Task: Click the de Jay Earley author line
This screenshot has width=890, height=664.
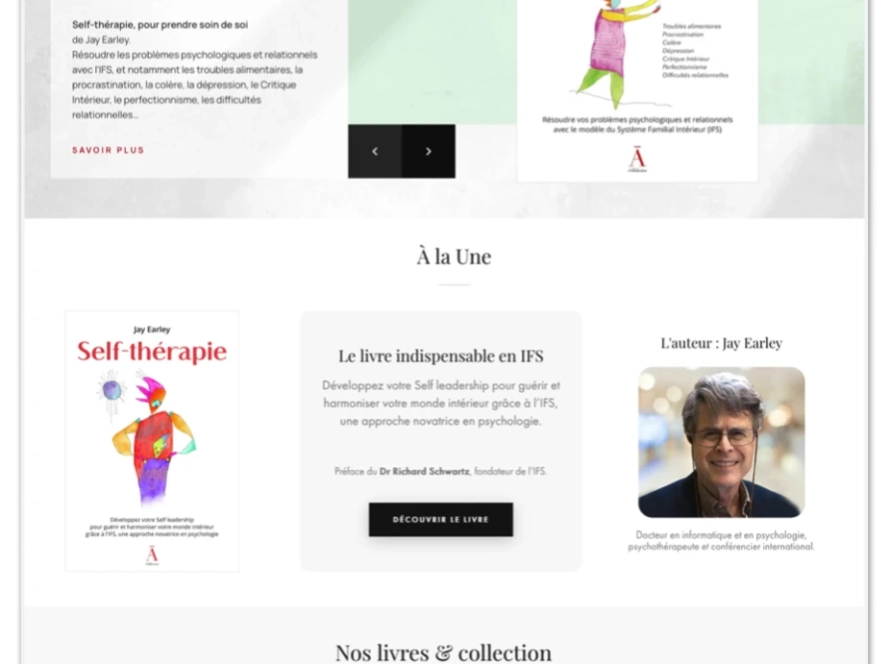Action: point(101,40)
